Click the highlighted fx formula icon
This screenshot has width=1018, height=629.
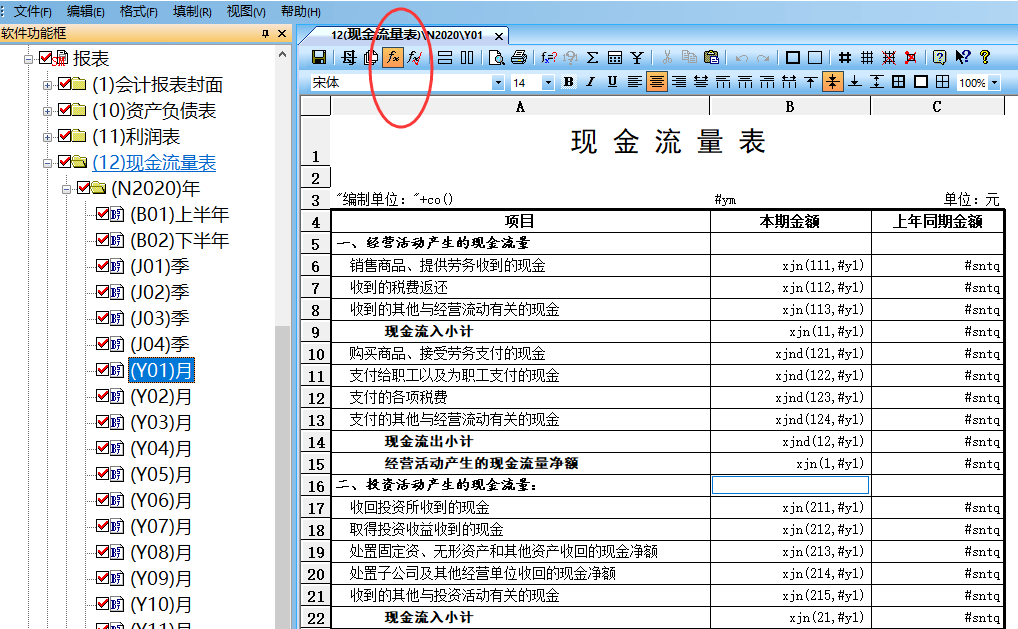tap(393, 58)
